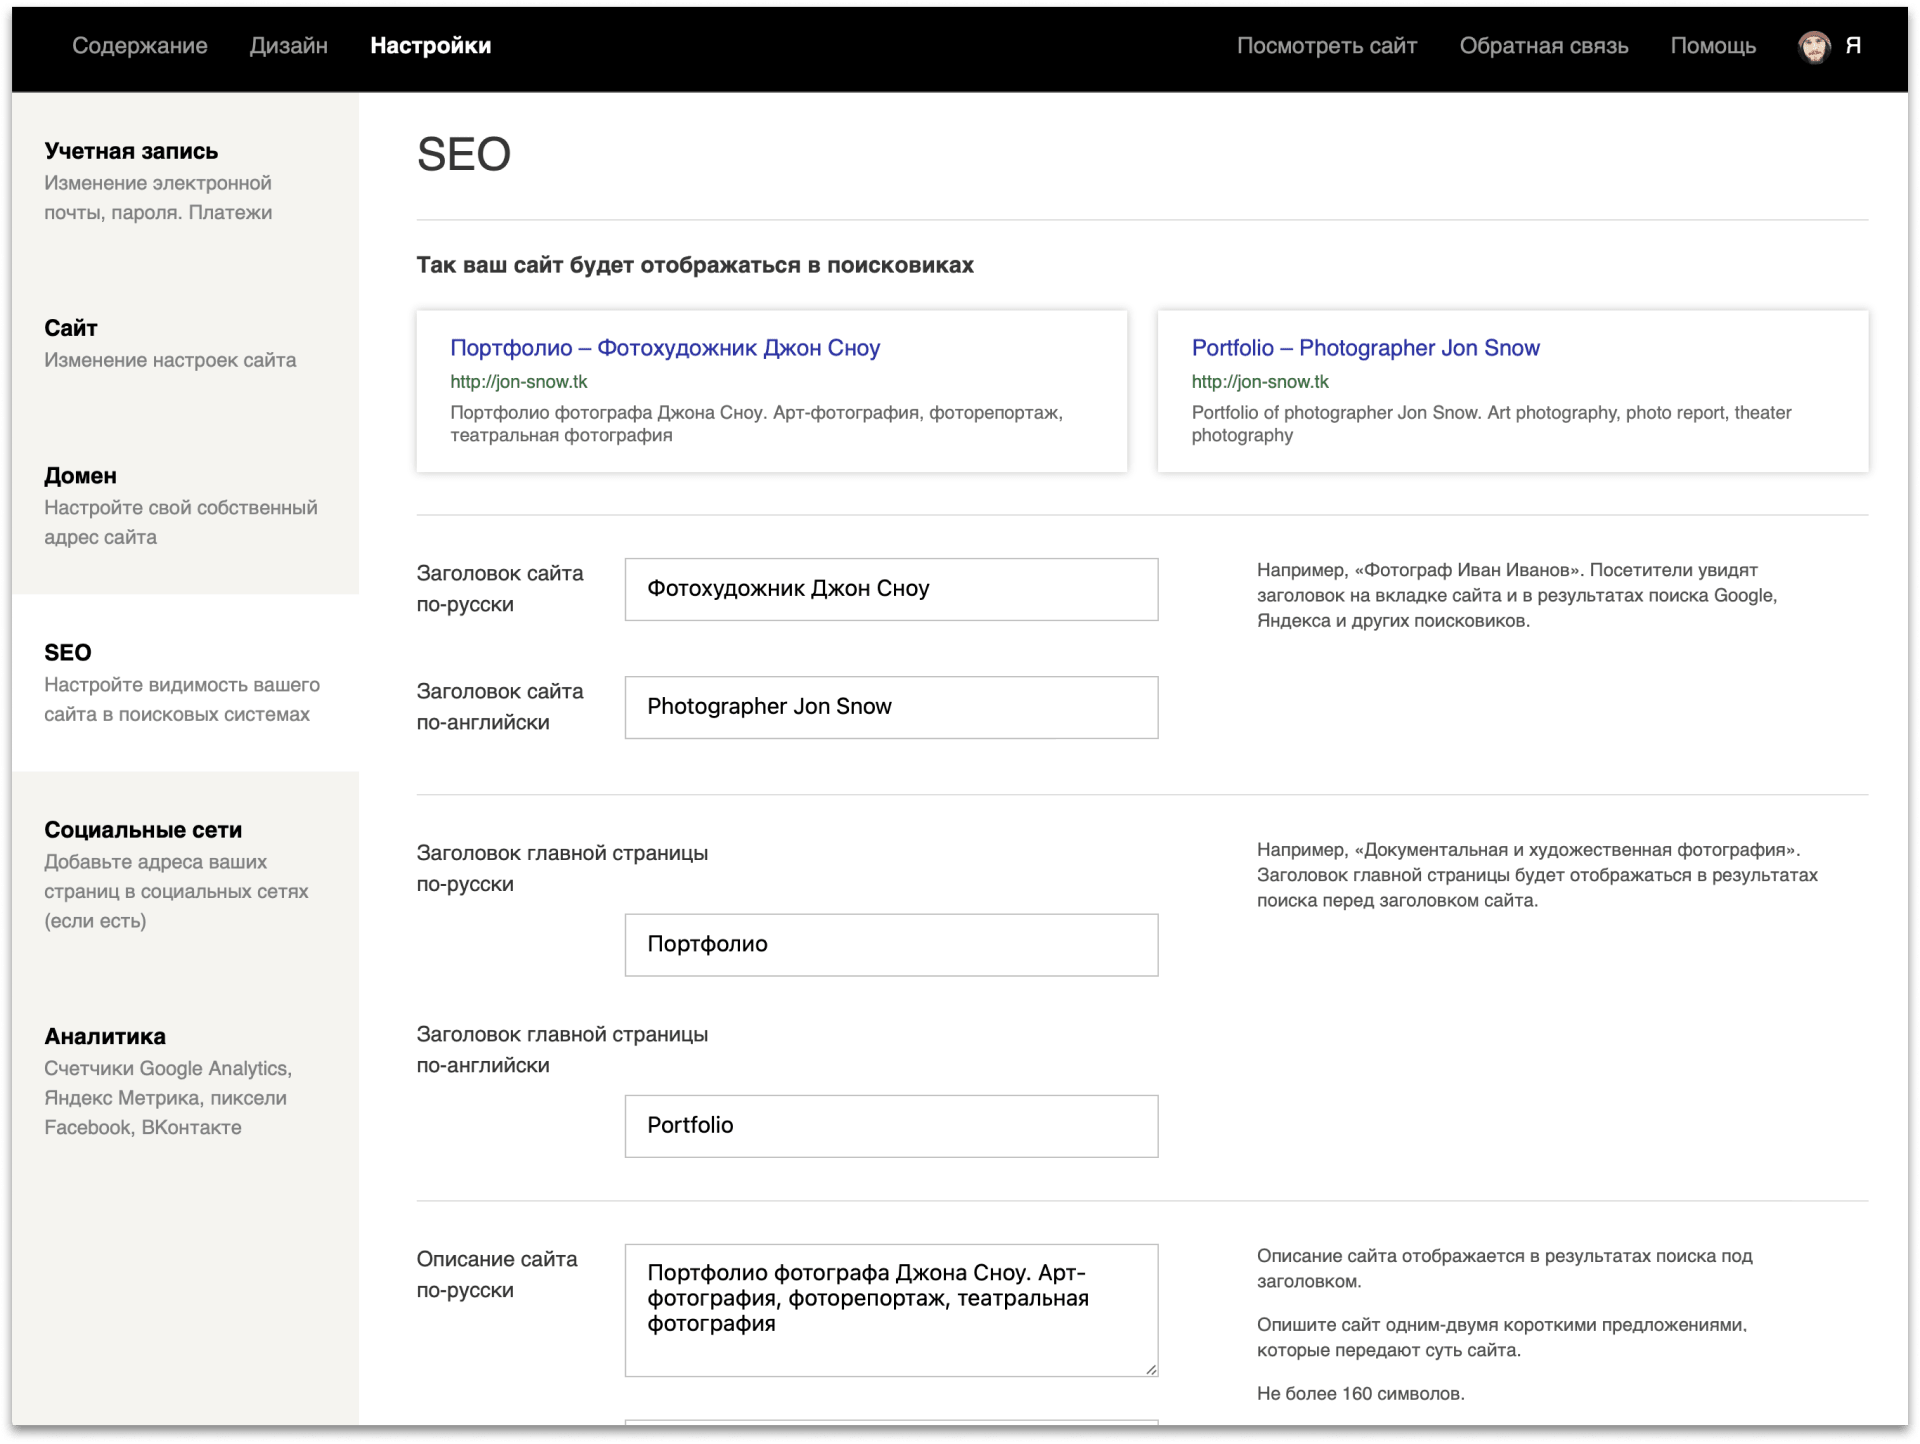Click the user avatar icon
Screen dimensions: 1920x1444
(1814, 46)
